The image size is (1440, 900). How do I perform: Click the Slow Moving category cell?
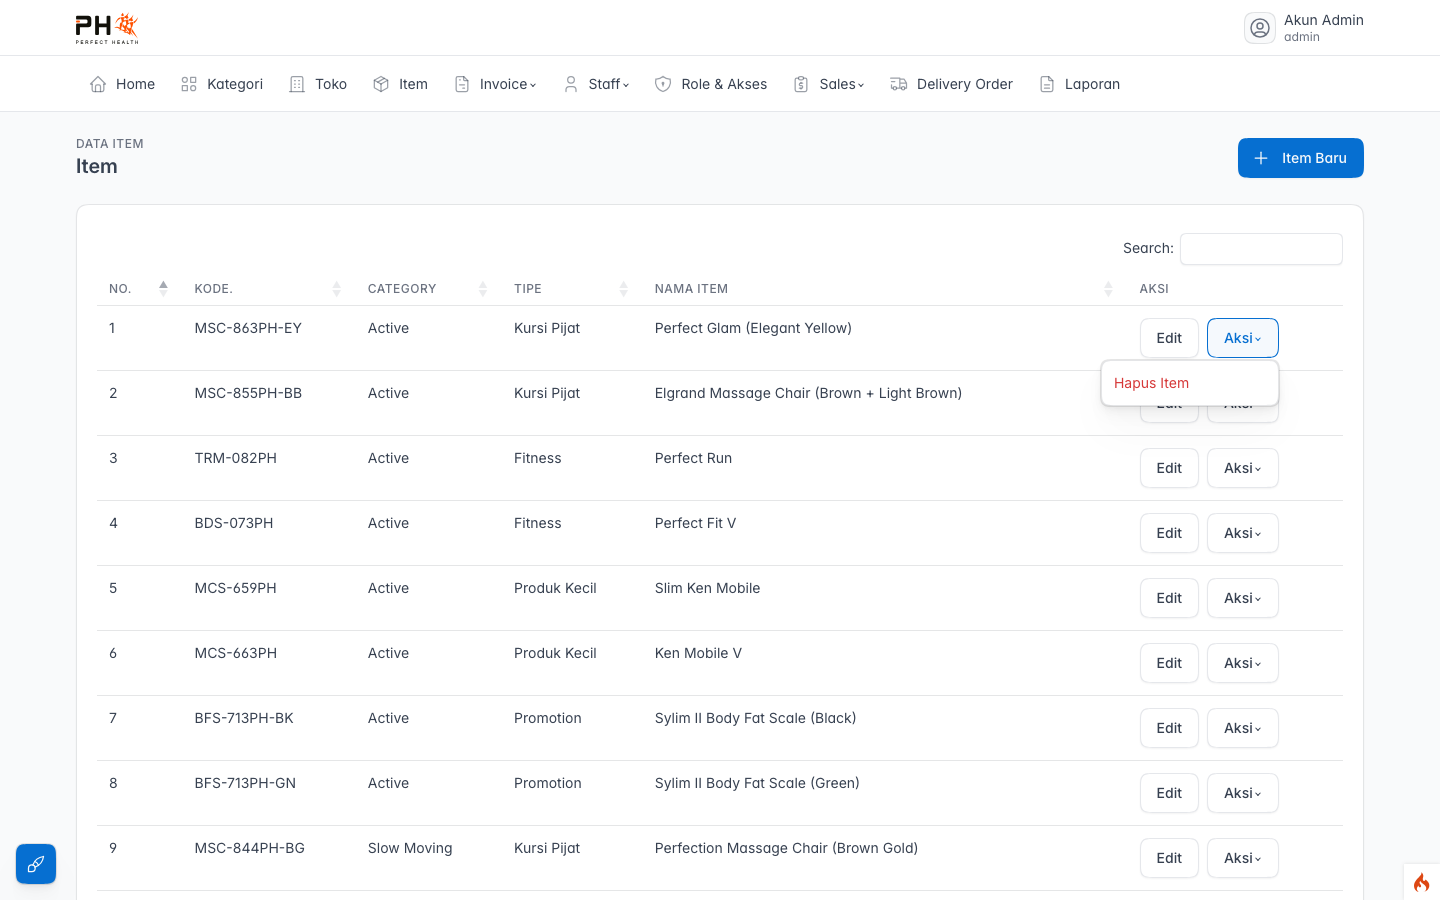(410, 848)
